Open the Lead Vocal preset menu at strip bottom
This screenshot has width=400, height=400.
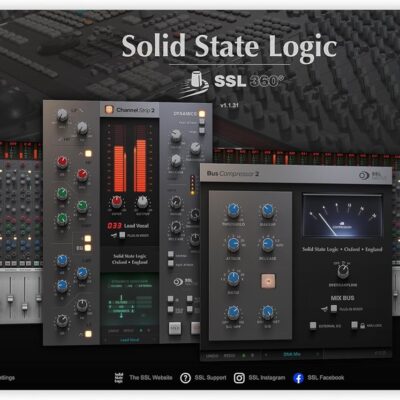(129, 340)
